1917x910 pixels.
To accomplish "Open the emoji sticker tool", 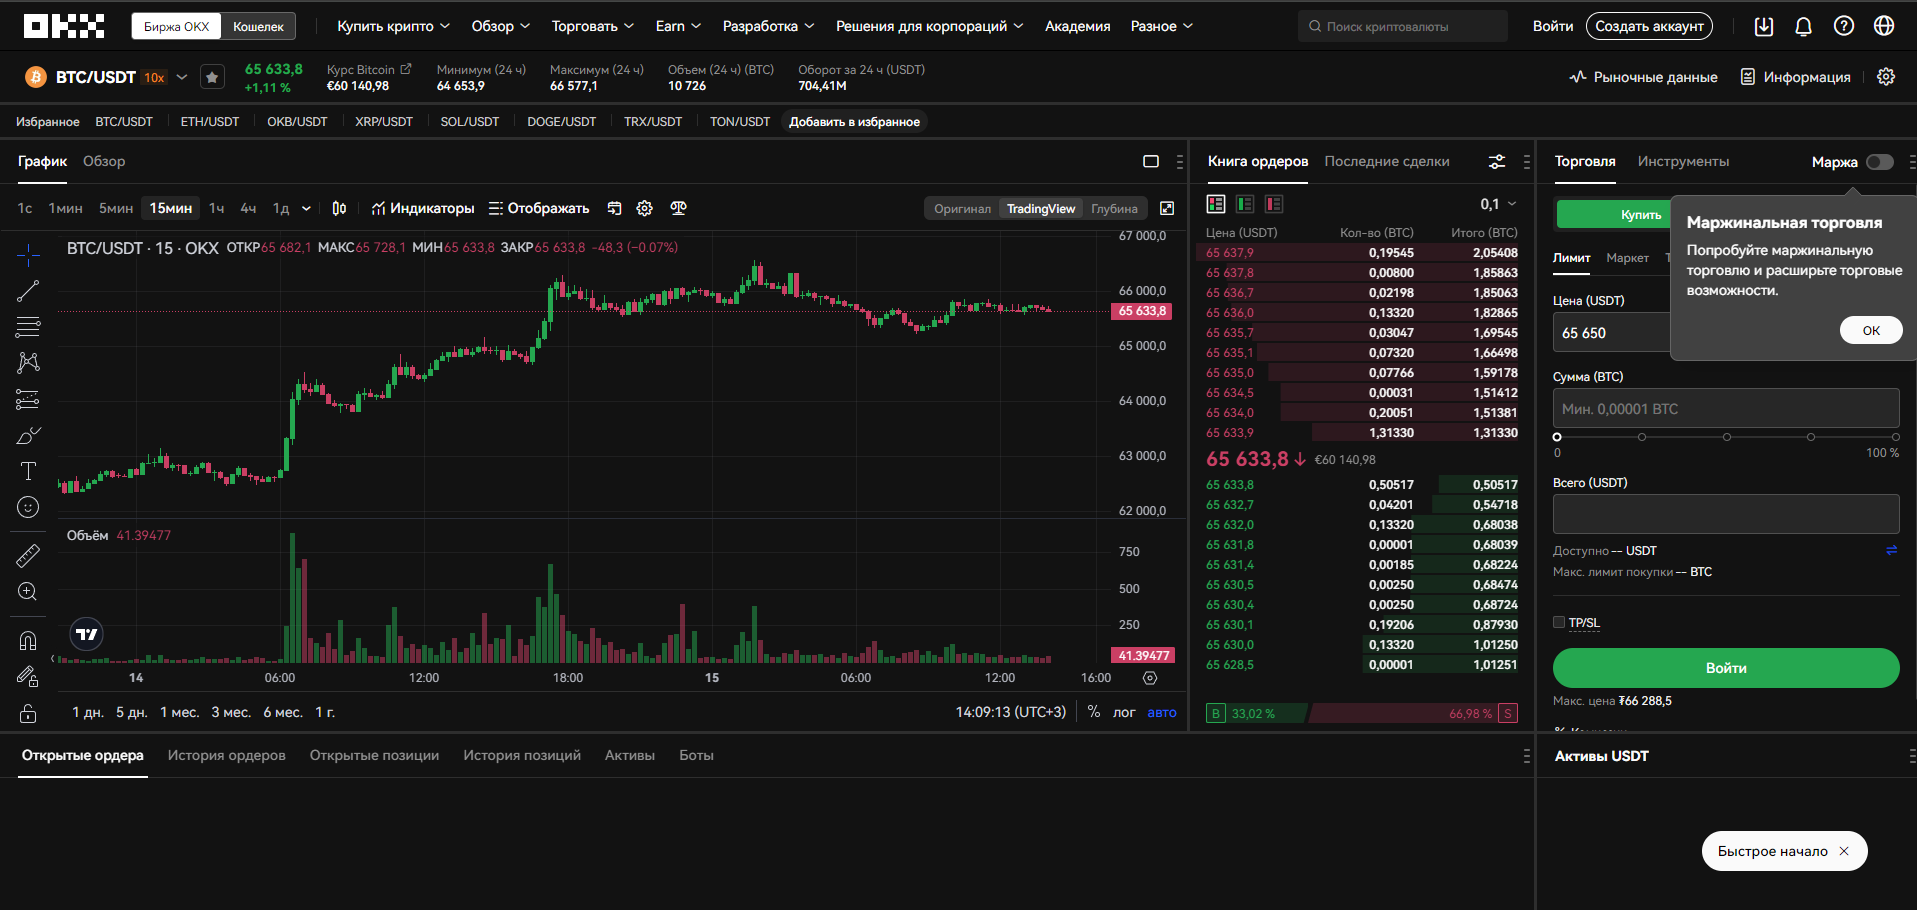I will tap(28, 507).
